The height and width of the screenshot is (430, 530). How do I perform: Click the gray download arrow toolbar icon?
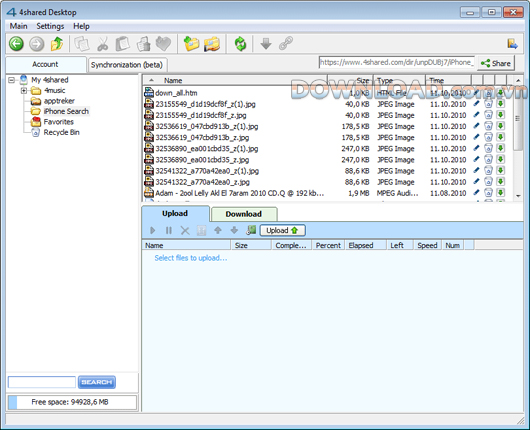point(266,43)
